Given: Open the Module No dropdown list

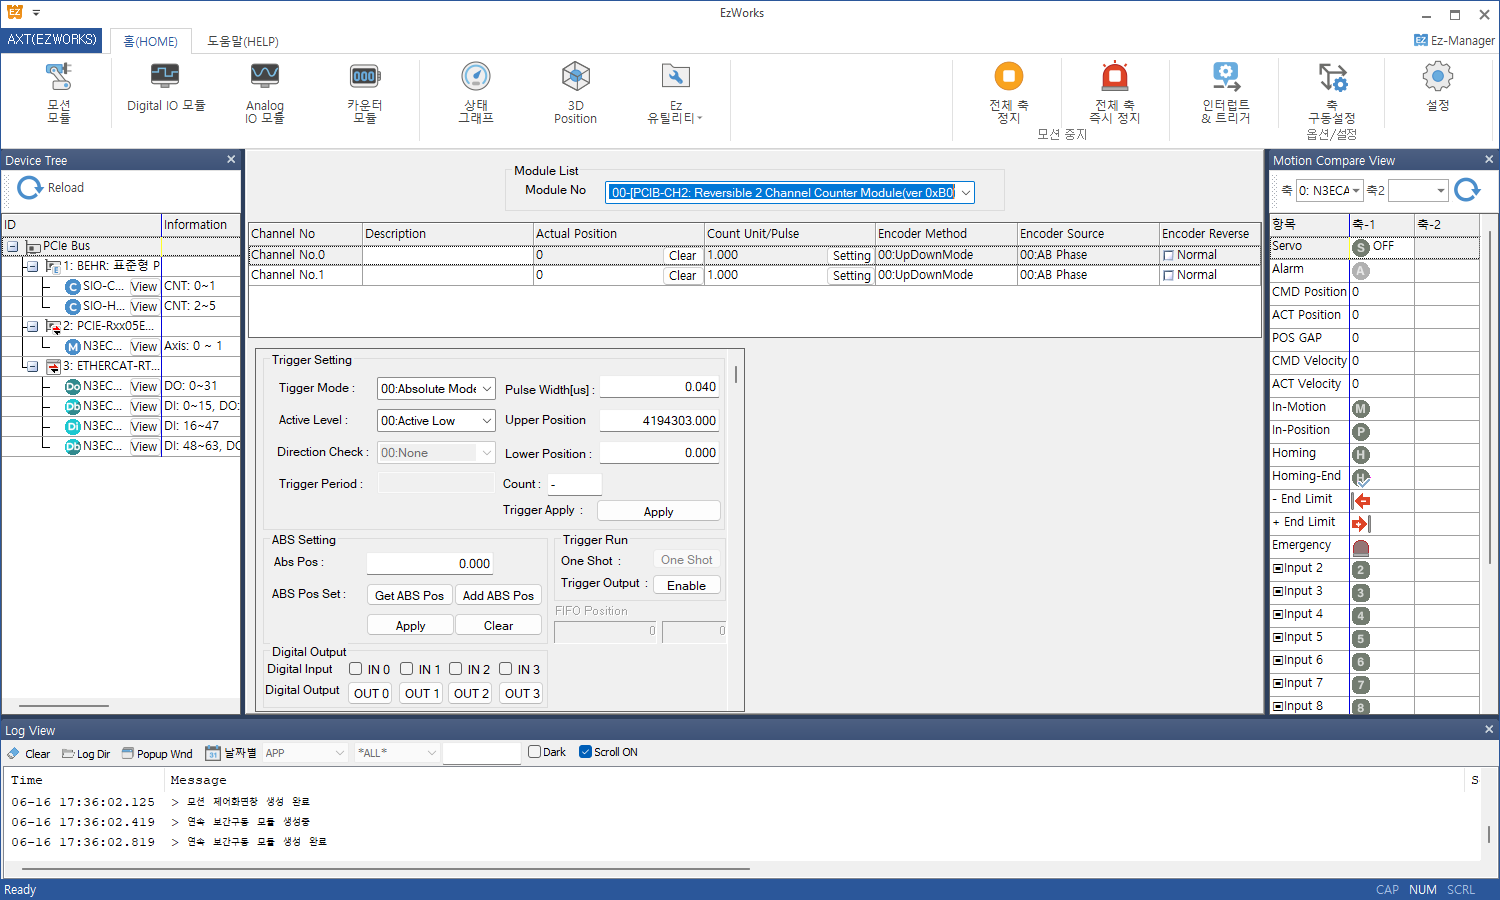Looking at the screenshot, I should click(x=965, y=193).
